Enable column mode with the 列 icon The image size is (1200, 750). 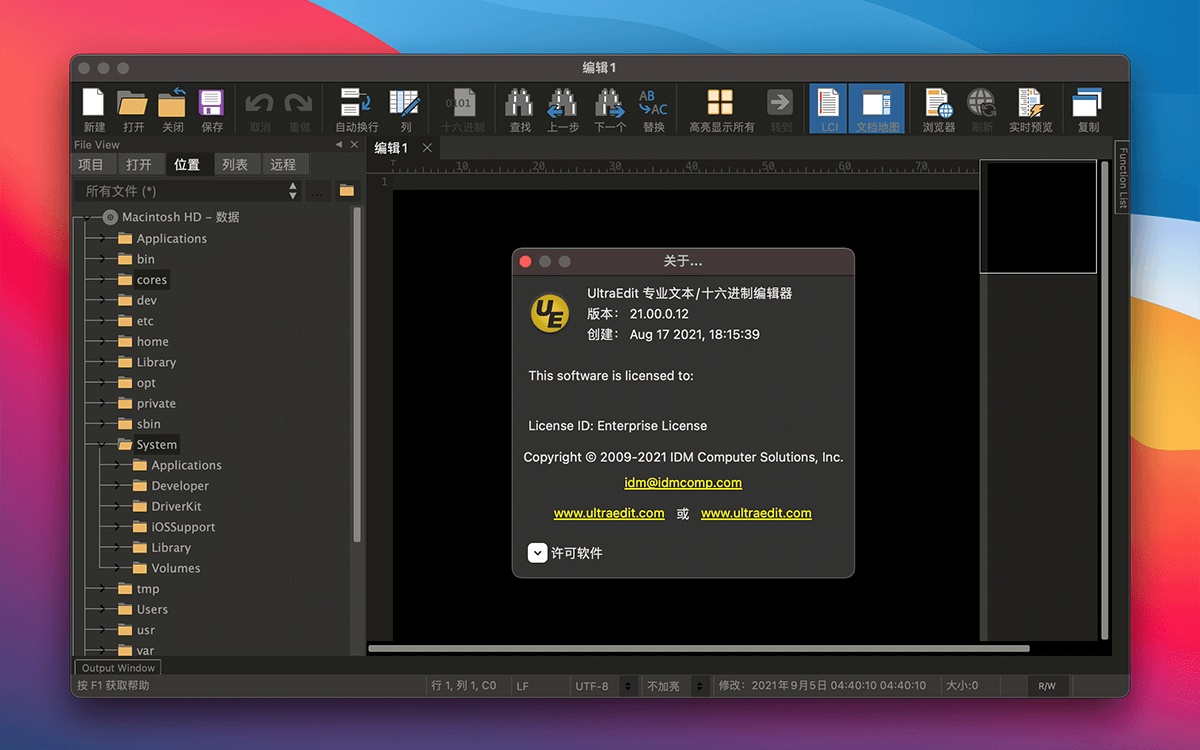coord(405,105)
